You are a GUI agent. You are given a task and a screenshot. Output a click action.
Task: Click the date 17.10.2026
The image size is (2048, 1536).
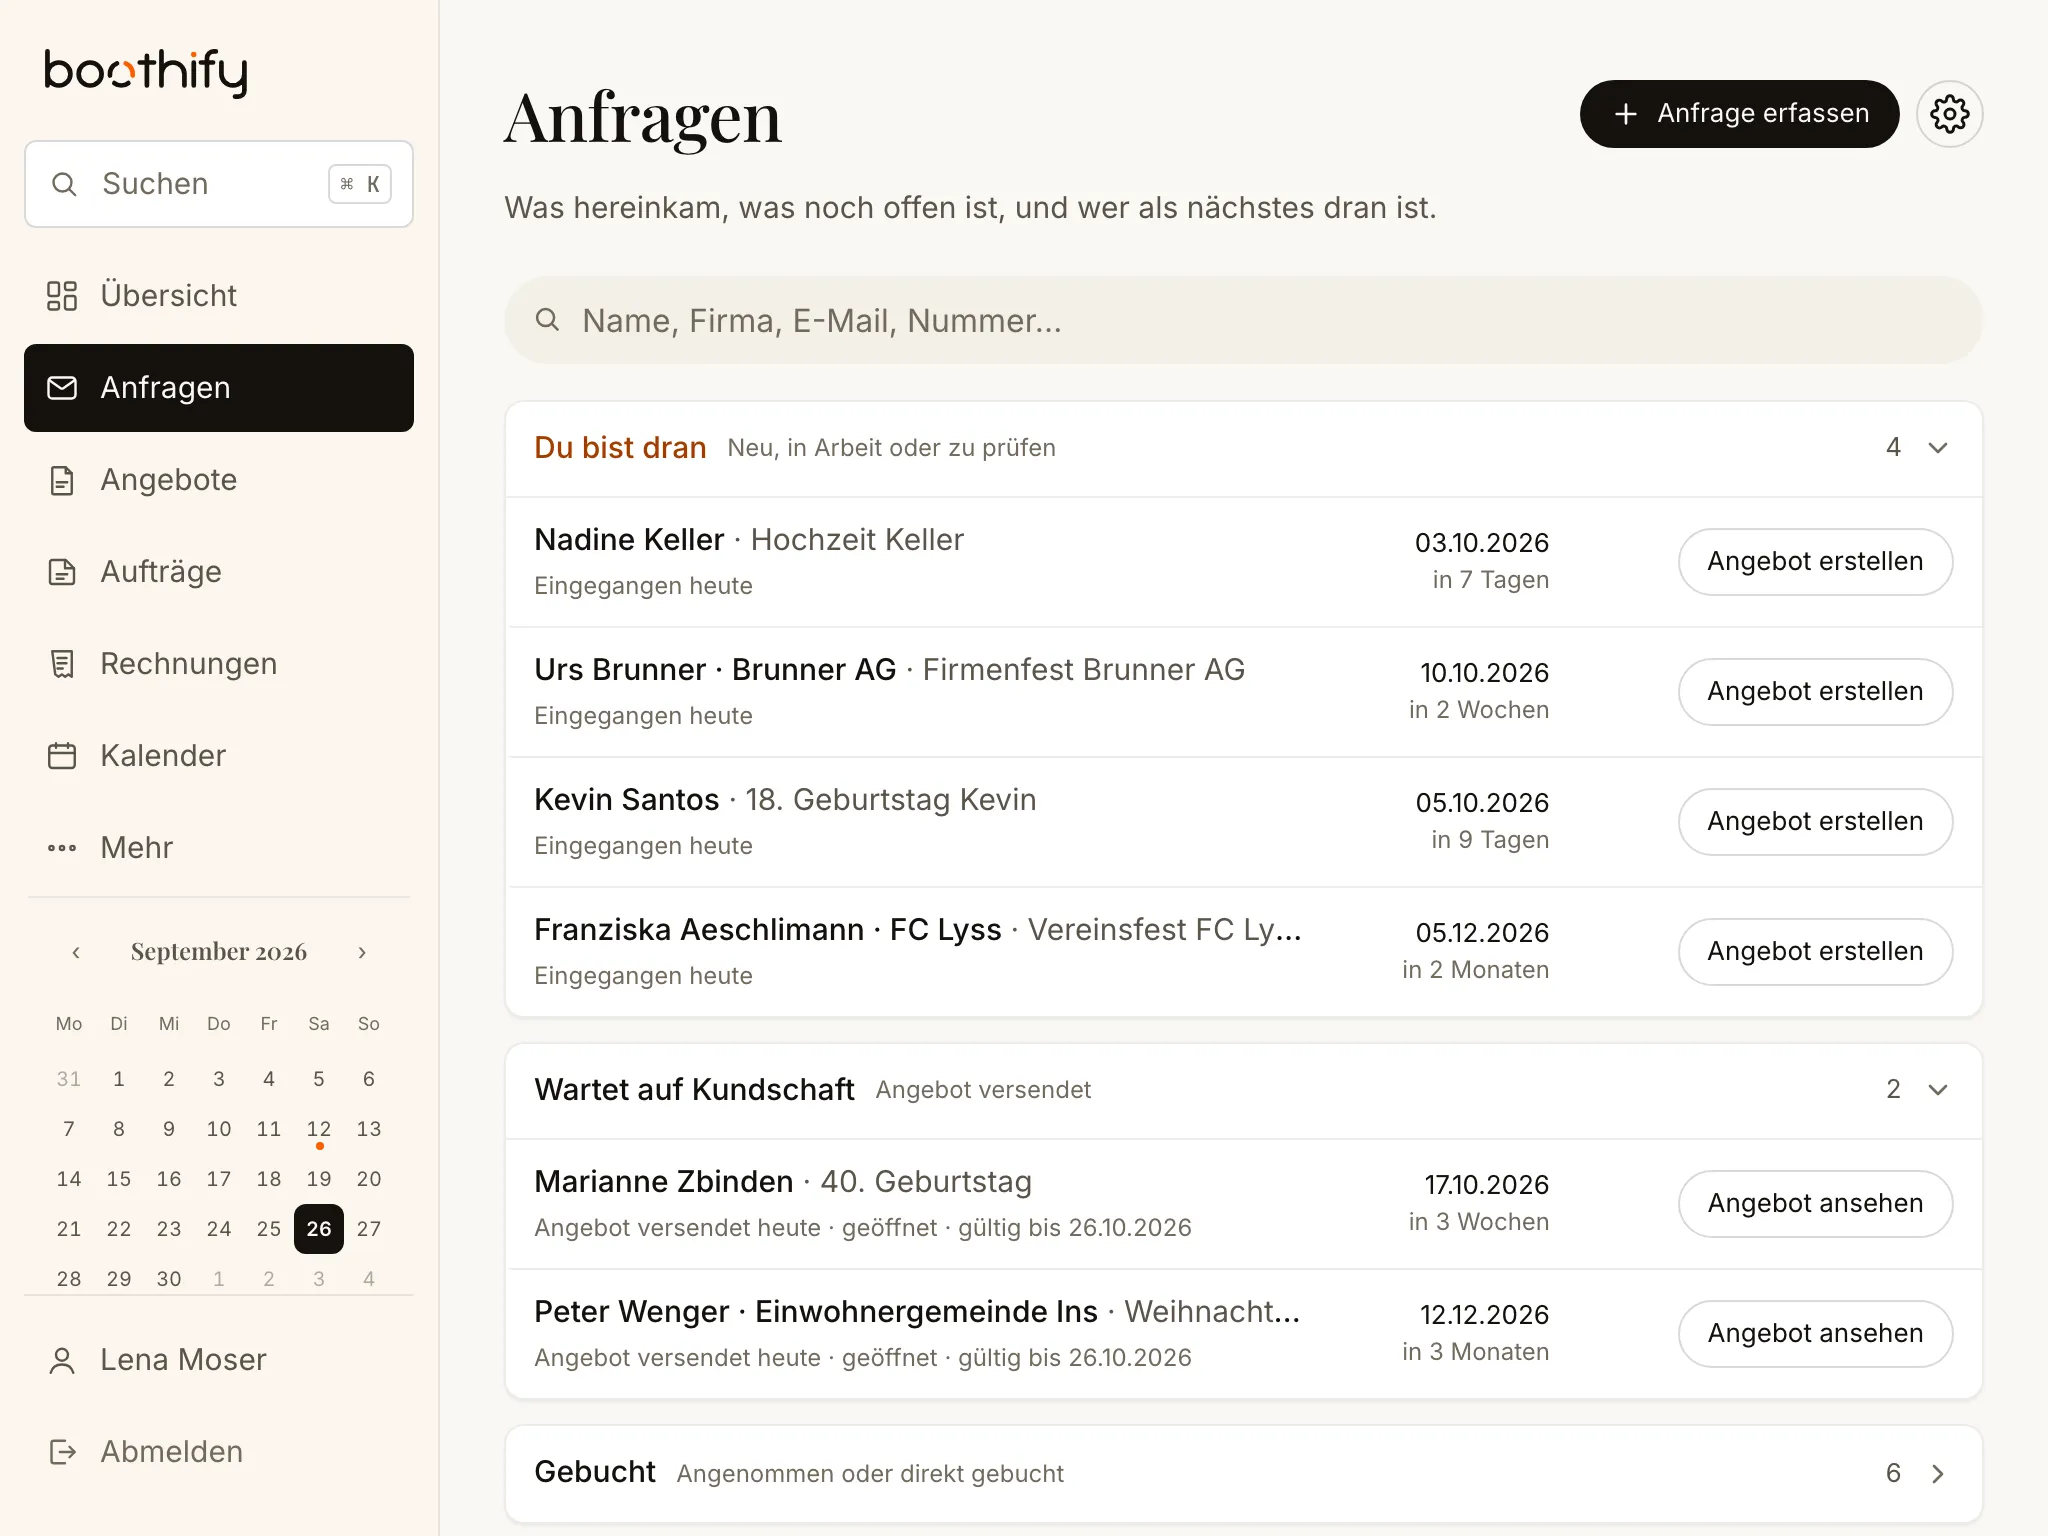(1486, 1185)
